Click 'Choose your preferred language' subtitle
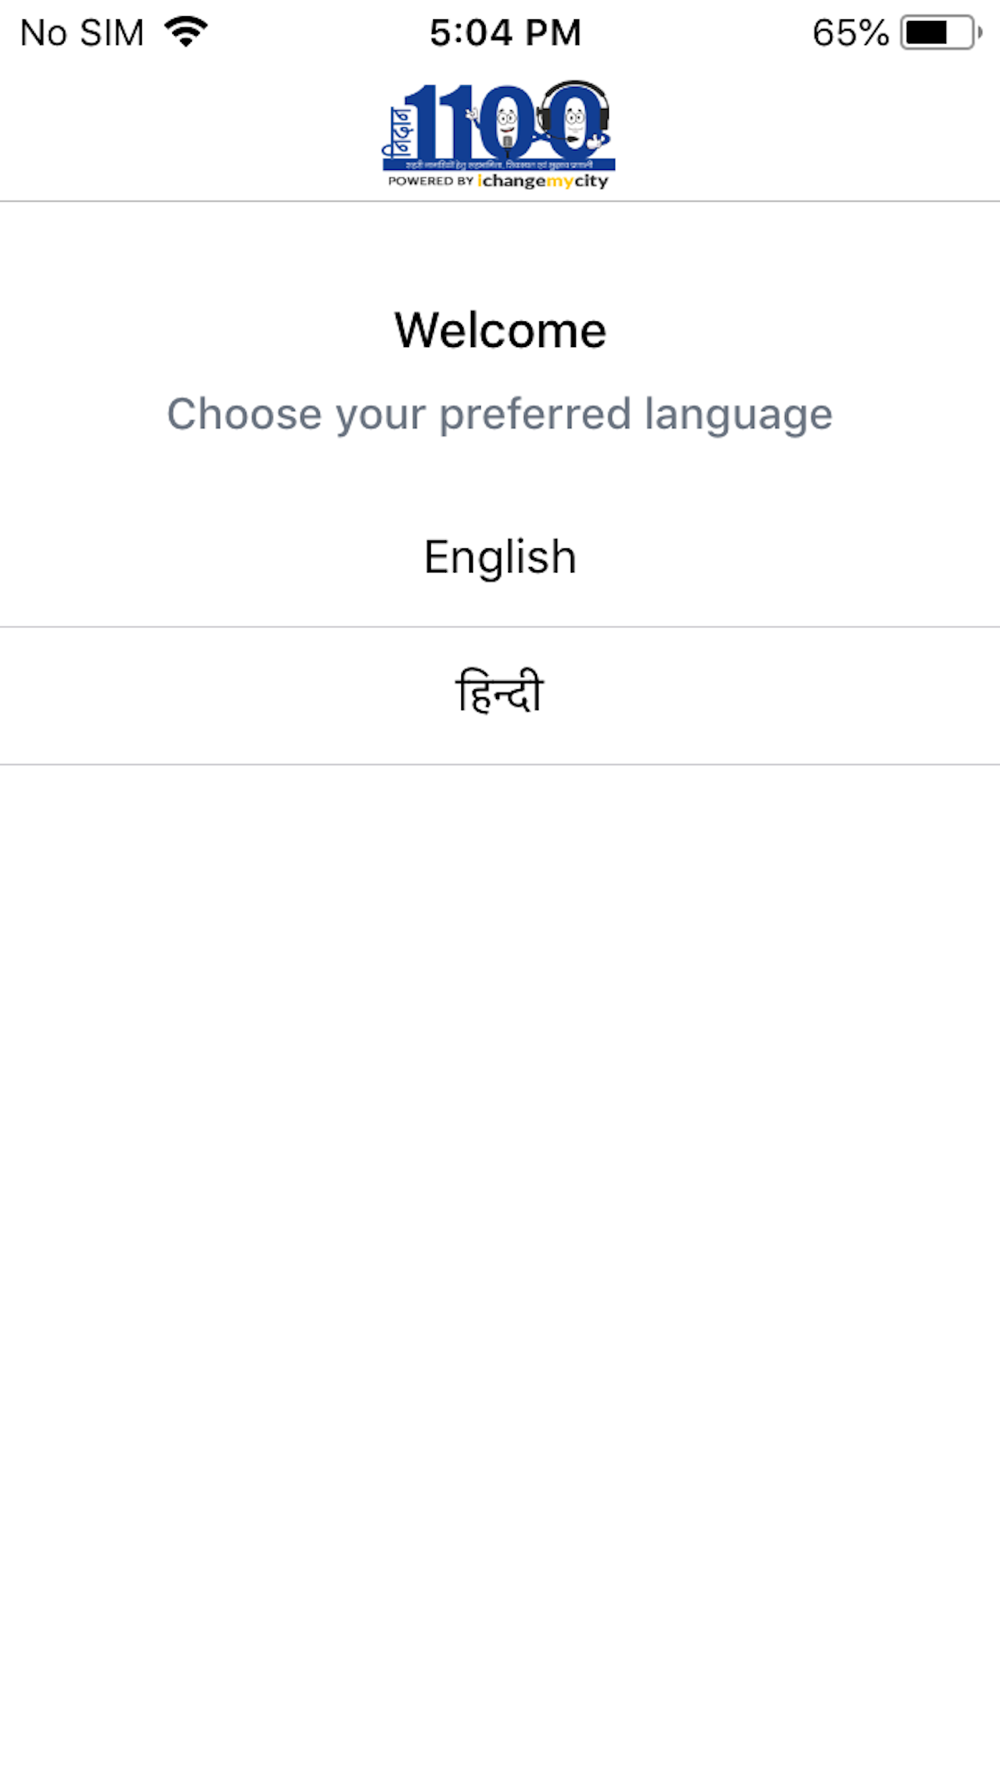This screenshot has width=1000, height=1778. click(500, 415)
